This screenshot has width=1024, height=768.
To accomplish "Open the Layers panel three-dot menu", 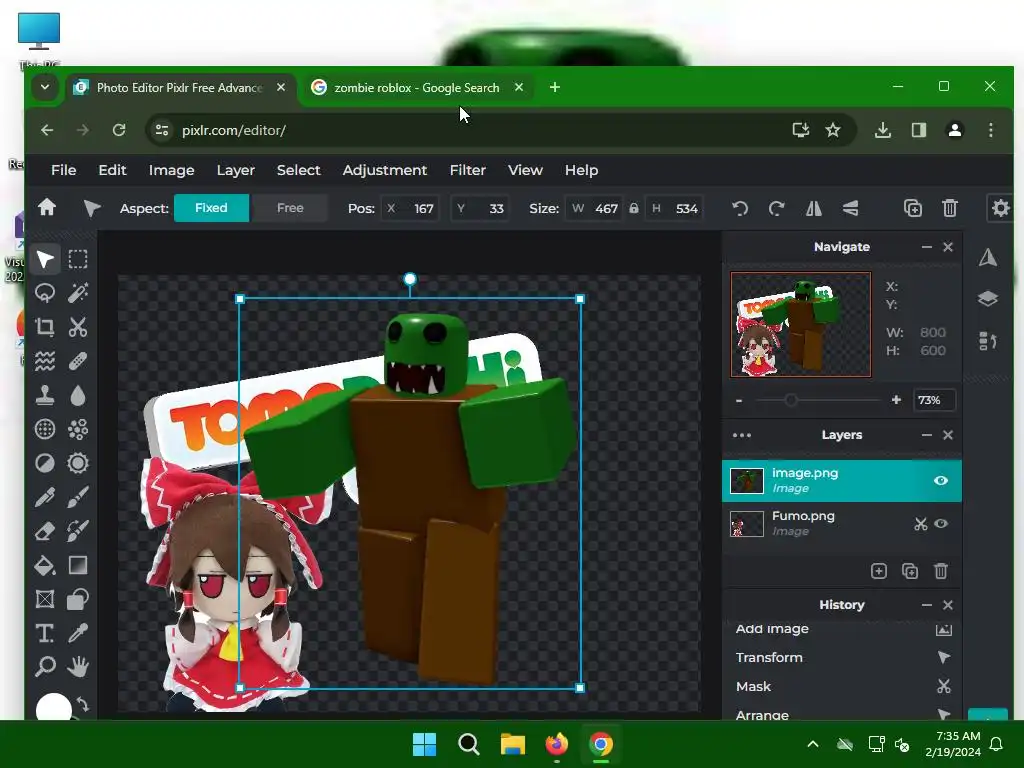I will 742,435.
